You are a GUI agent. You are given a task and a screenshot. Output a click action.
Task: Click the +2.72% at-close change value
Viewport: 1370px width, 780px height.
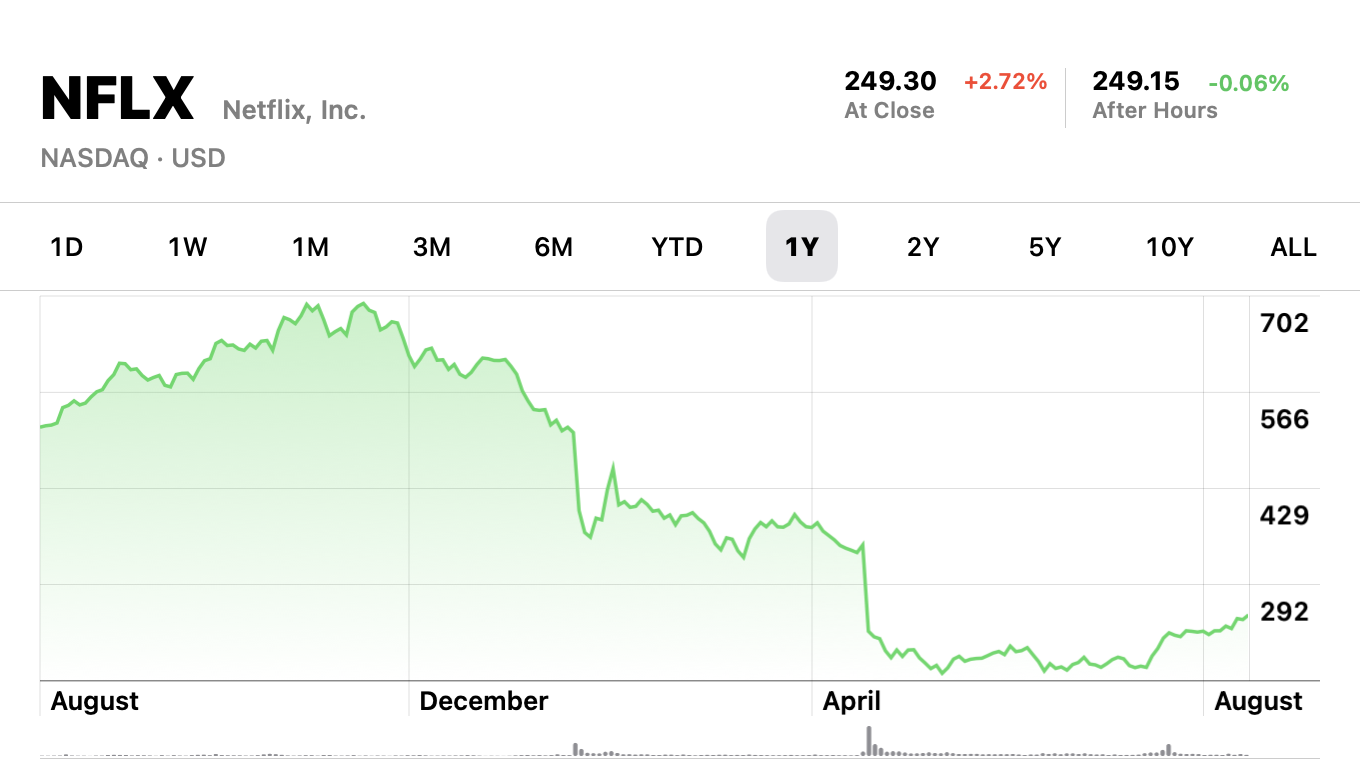[x=1005, y=82]
